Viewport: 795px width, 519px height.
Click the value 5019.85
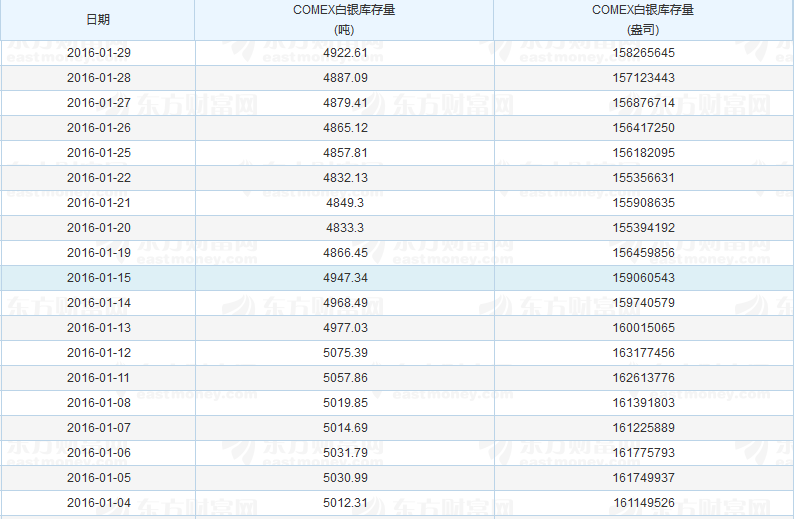tap(345, 403)
